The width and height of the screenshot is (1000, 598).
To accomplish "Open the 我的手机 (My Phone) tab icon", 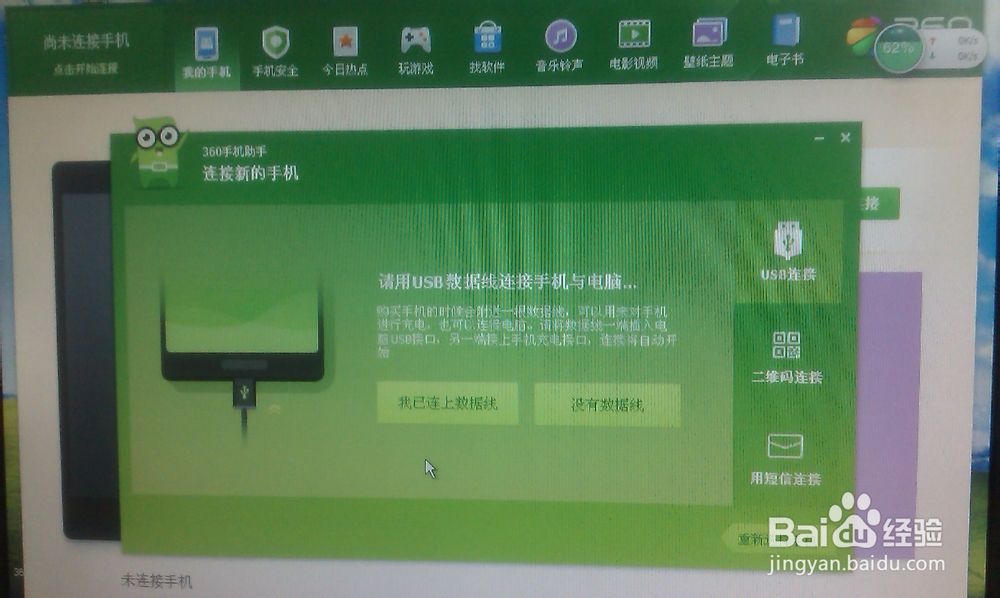I will 209,44.
